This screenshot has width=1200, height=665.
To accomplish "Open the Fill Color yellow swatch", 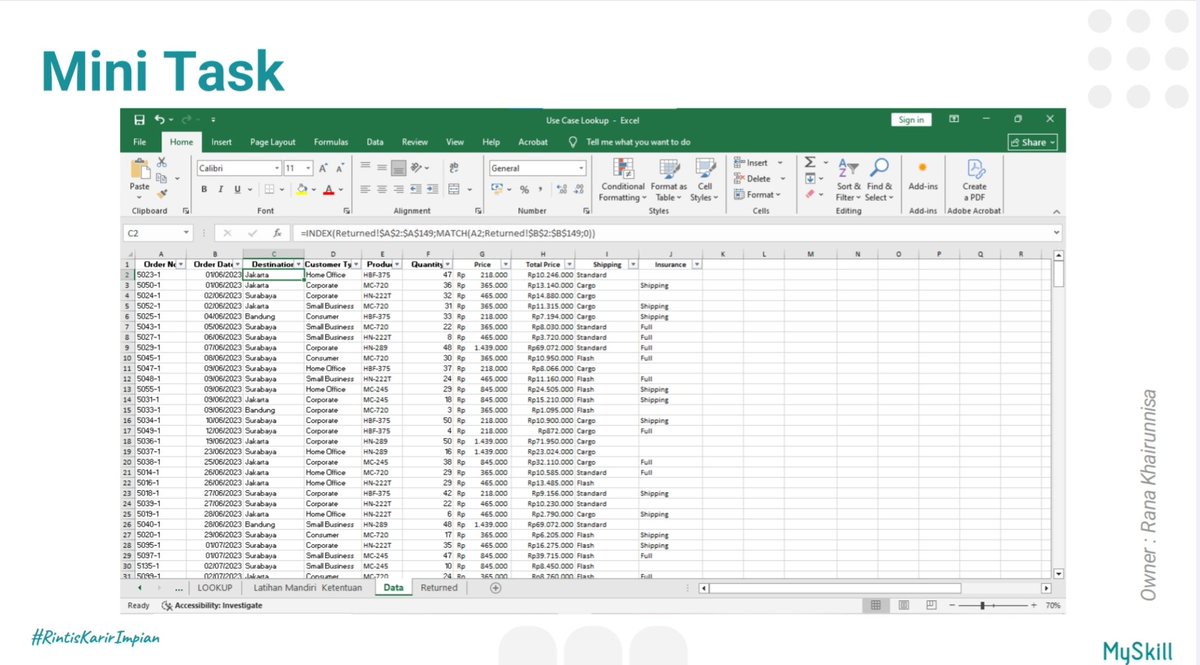I will click(x=301, y=189).
